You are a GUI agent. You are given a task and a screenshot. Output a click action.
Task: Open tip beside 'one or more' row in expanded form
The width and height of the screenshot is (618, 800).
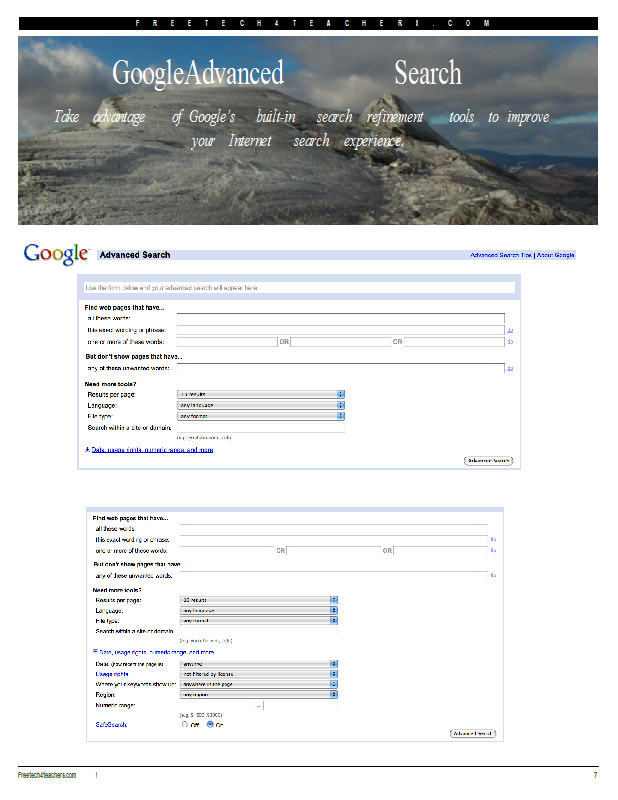(493, 551)
